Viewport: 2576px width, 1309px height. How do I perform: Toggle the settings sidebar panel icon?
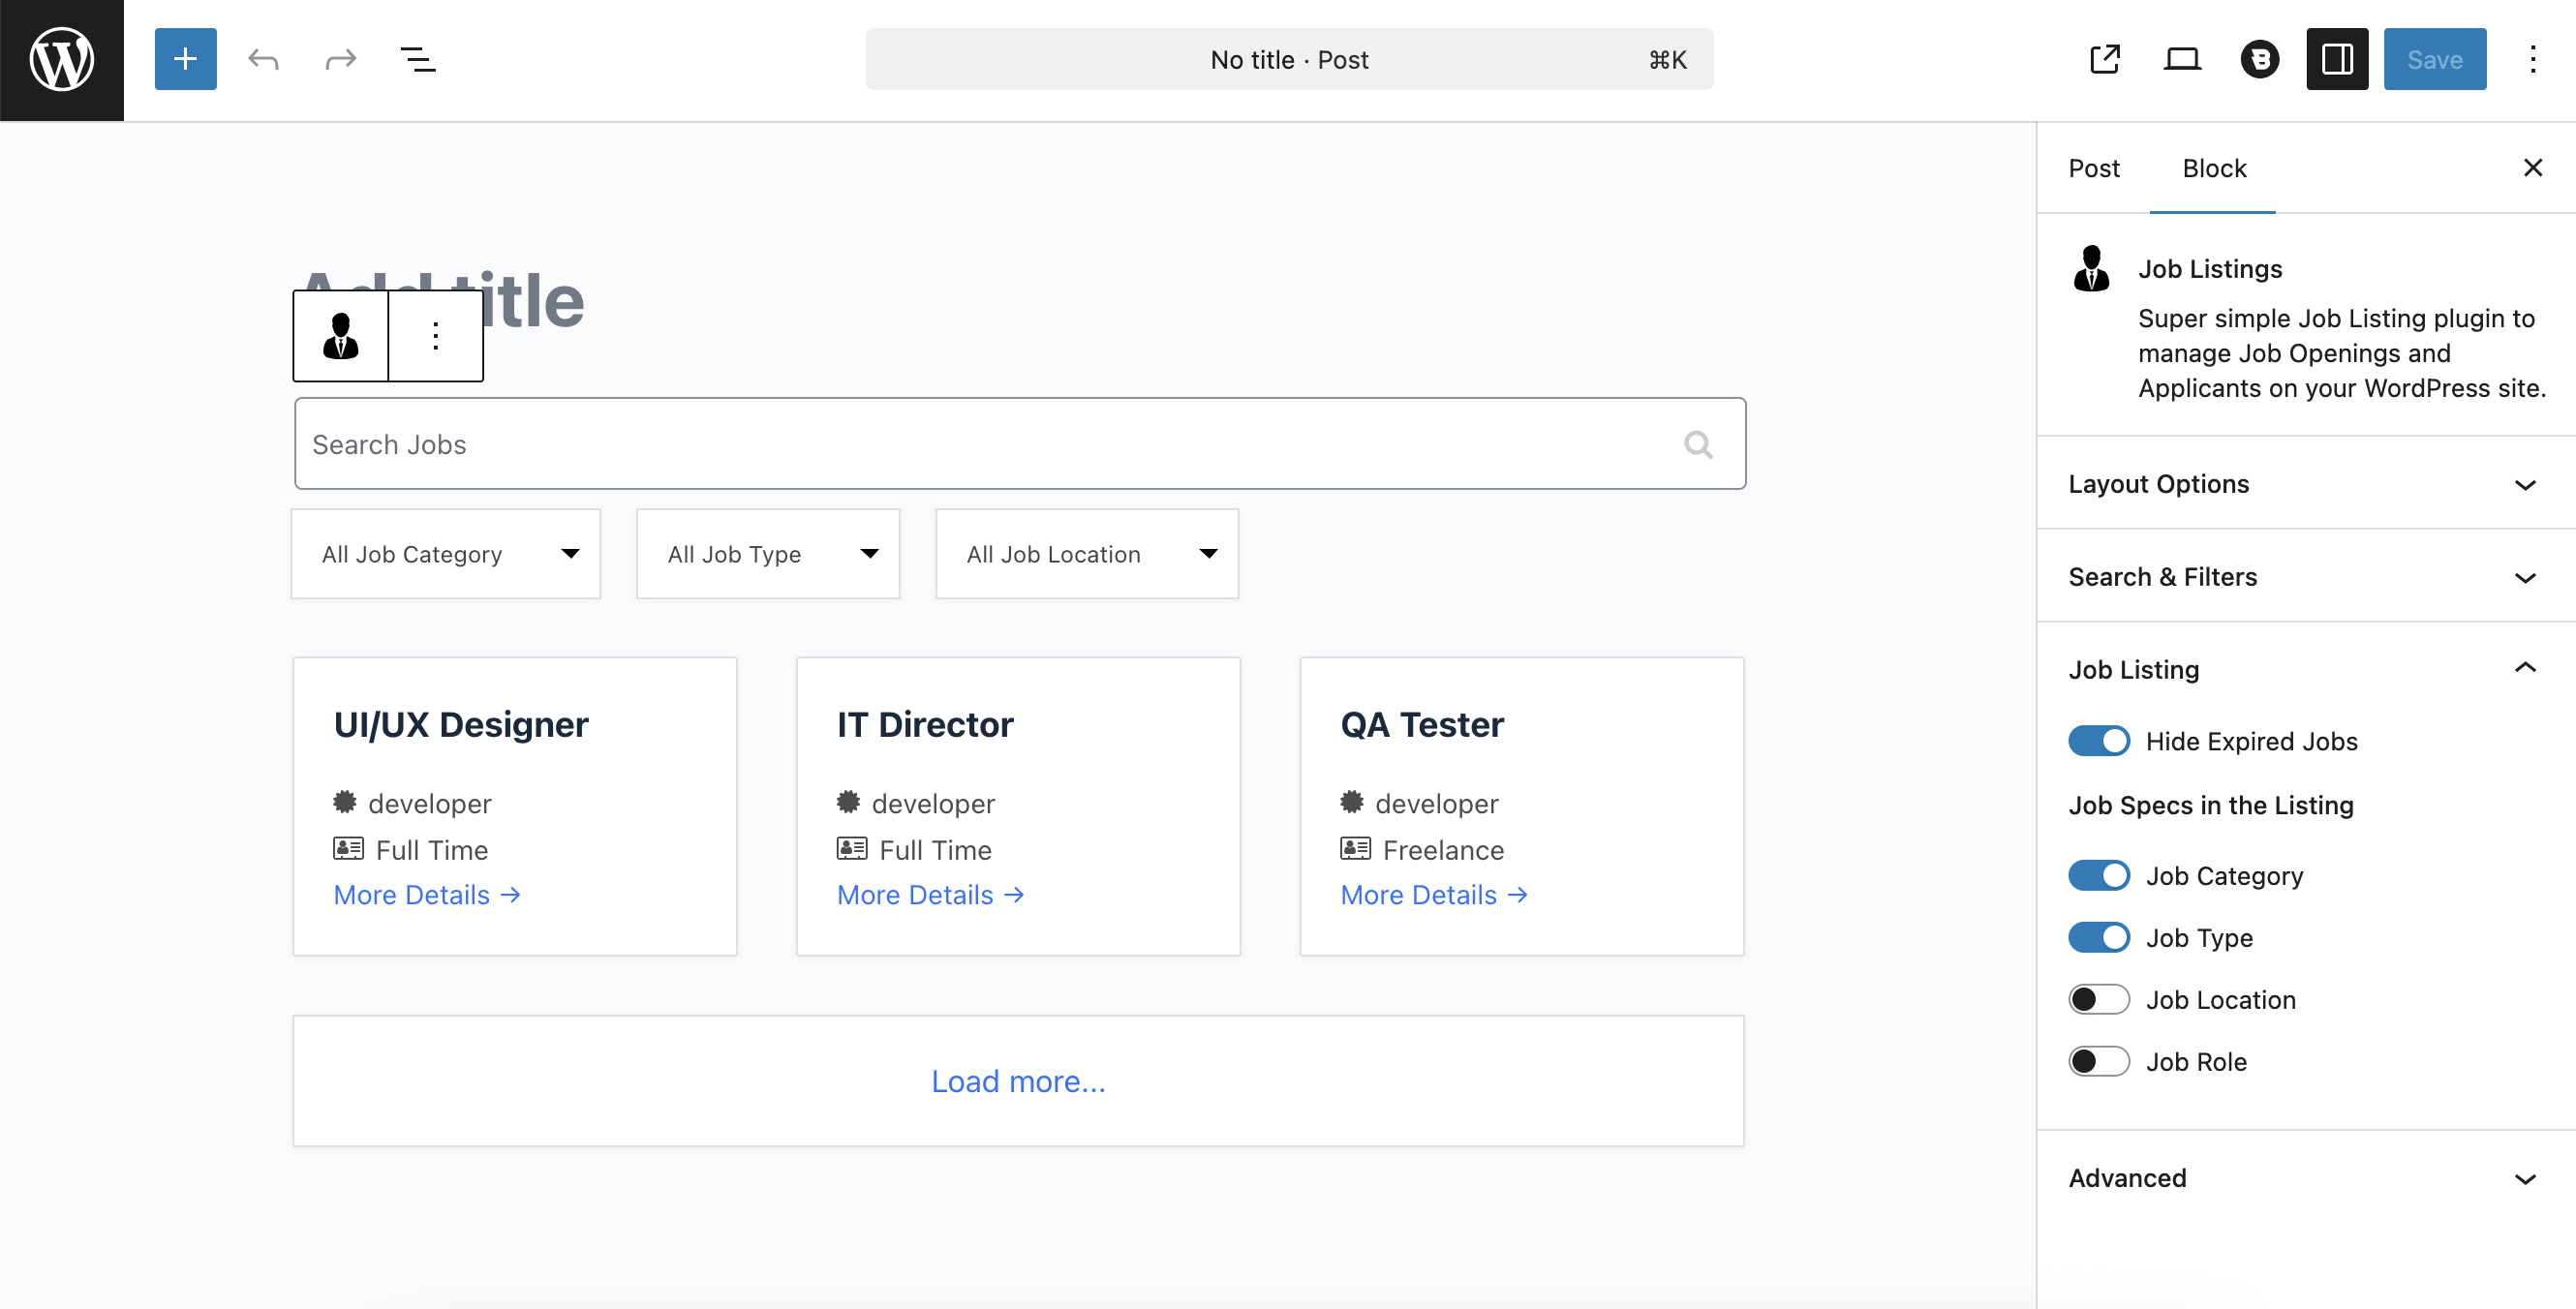point(2336,60)
